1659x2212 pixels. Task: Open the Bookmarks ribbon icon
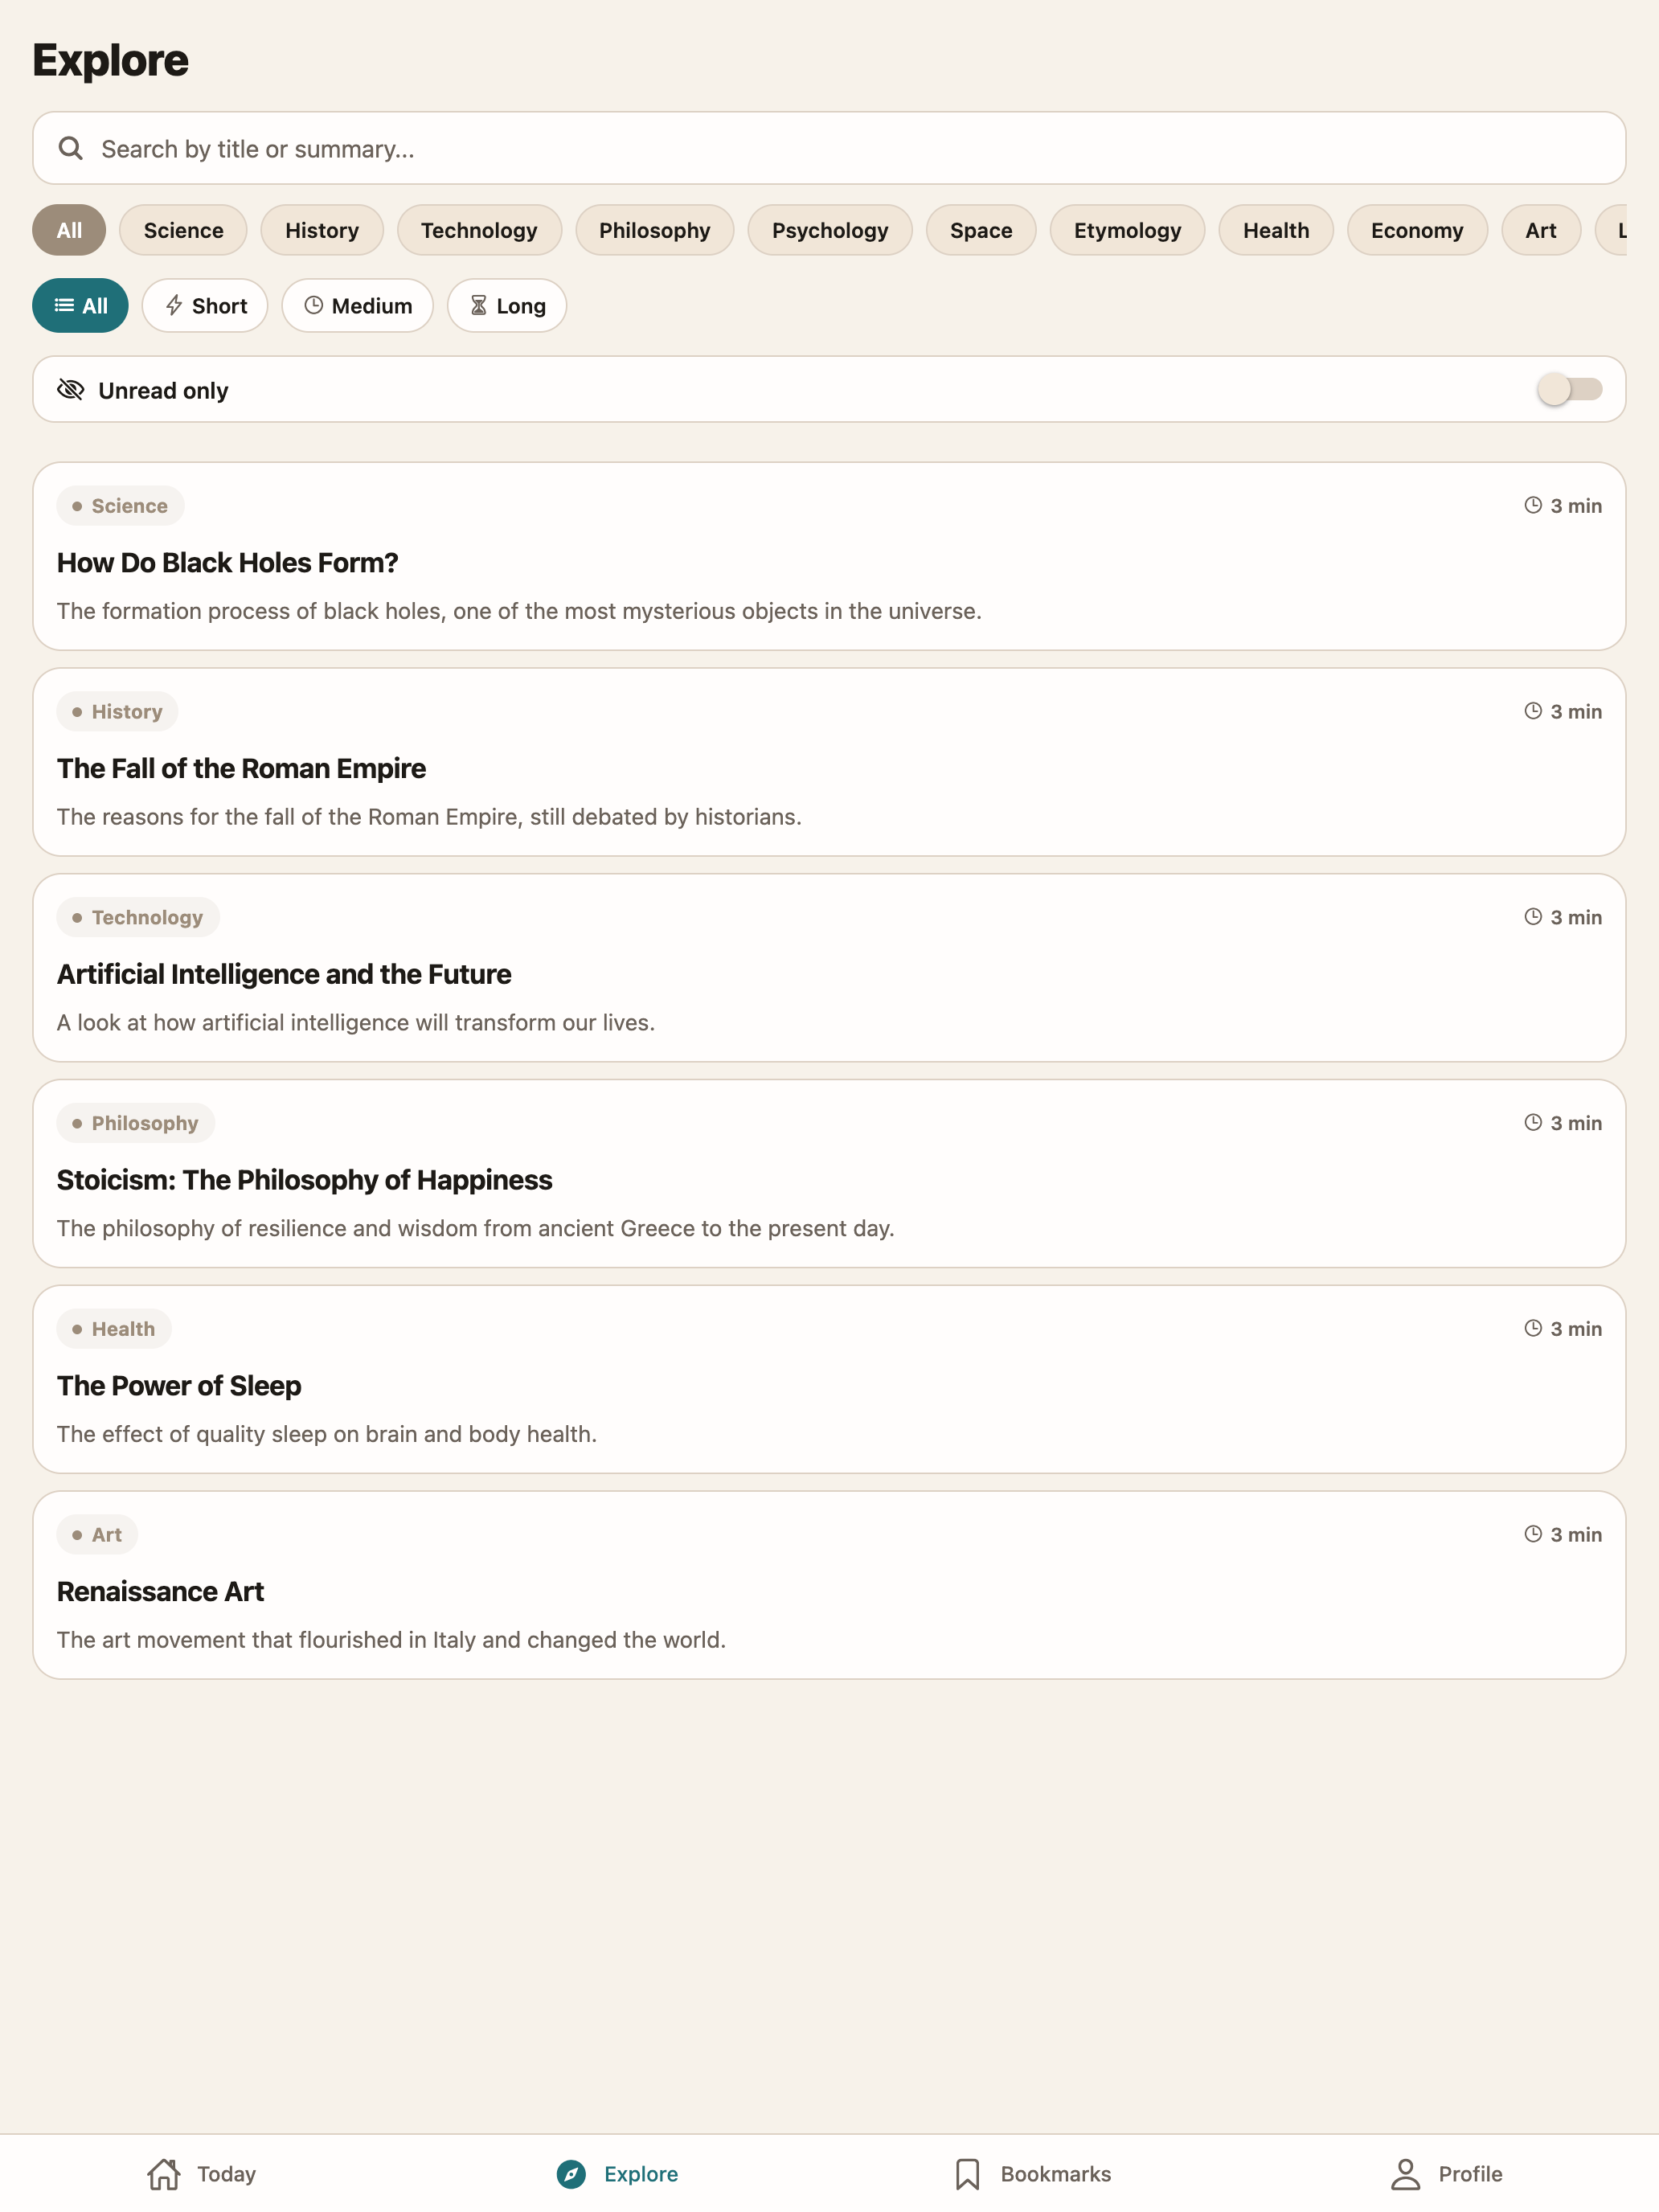tap(967, 2173)
